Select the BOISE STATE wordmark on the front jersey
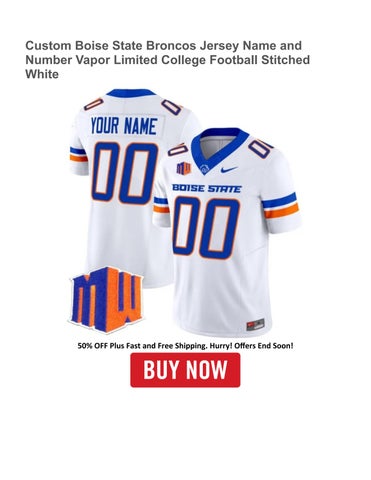The width and height of the screenshot is (371, 480). pyautogui.click(x=207, y=188)
